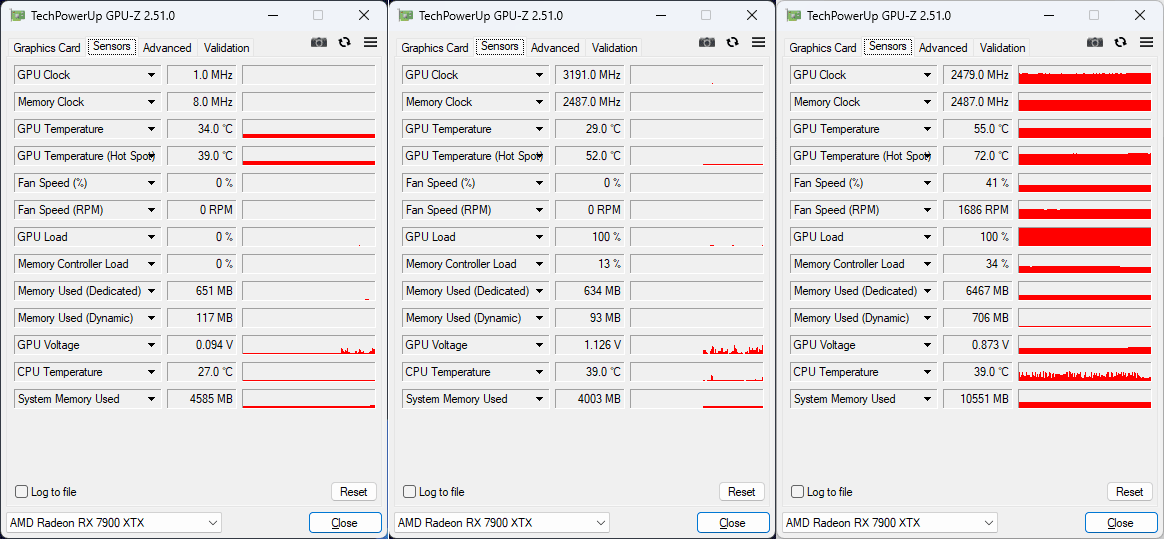Tick Log to file in right GPU-Z window

798,492
